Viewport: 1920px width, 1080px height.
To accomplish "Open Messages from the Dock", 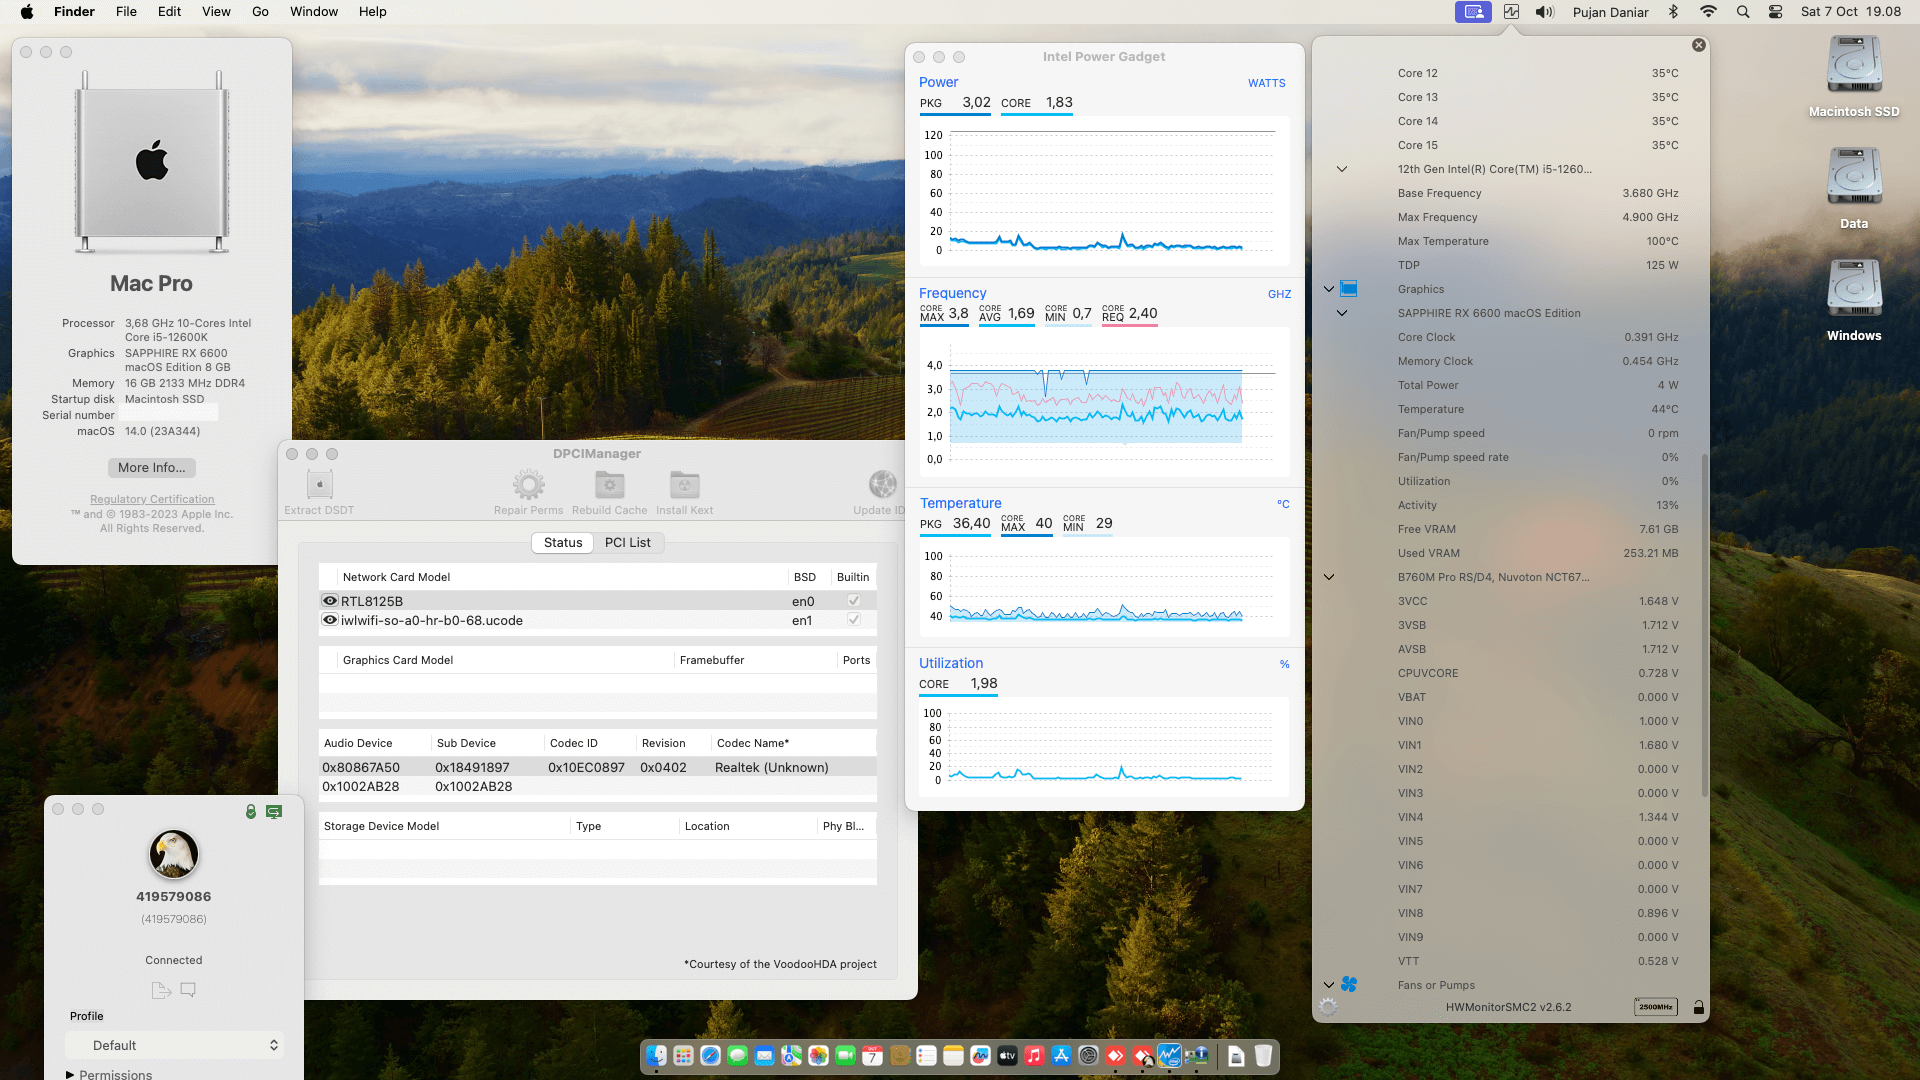I will tap(737, 1055).
